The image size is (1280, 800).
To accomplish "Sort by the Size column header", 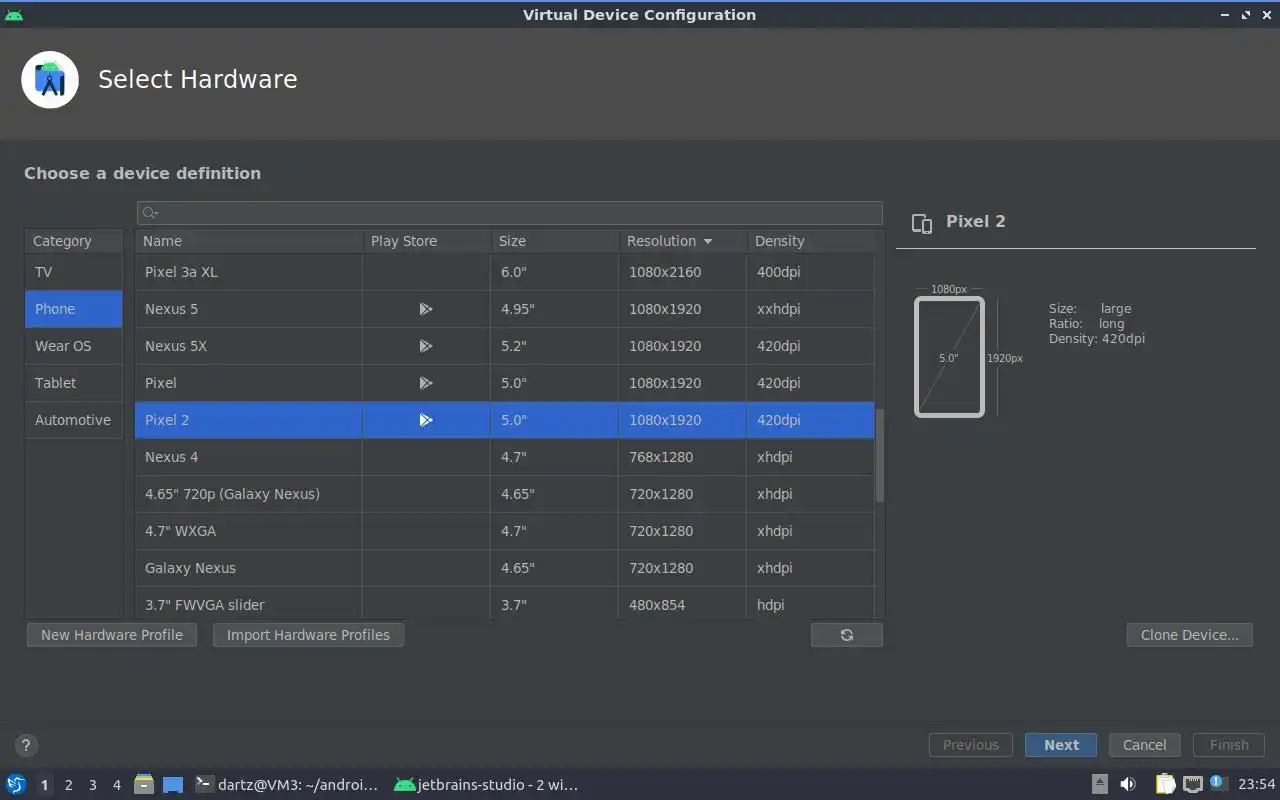I will click(x=554, y=241).
